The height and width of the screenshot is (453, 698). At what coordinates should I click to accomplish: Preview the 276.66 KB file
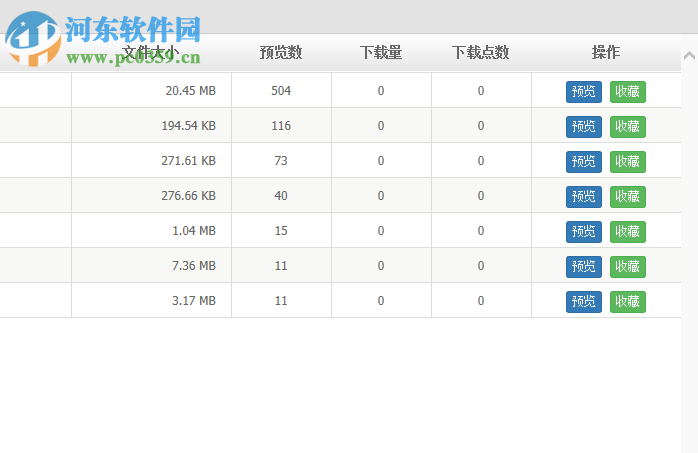584,197
